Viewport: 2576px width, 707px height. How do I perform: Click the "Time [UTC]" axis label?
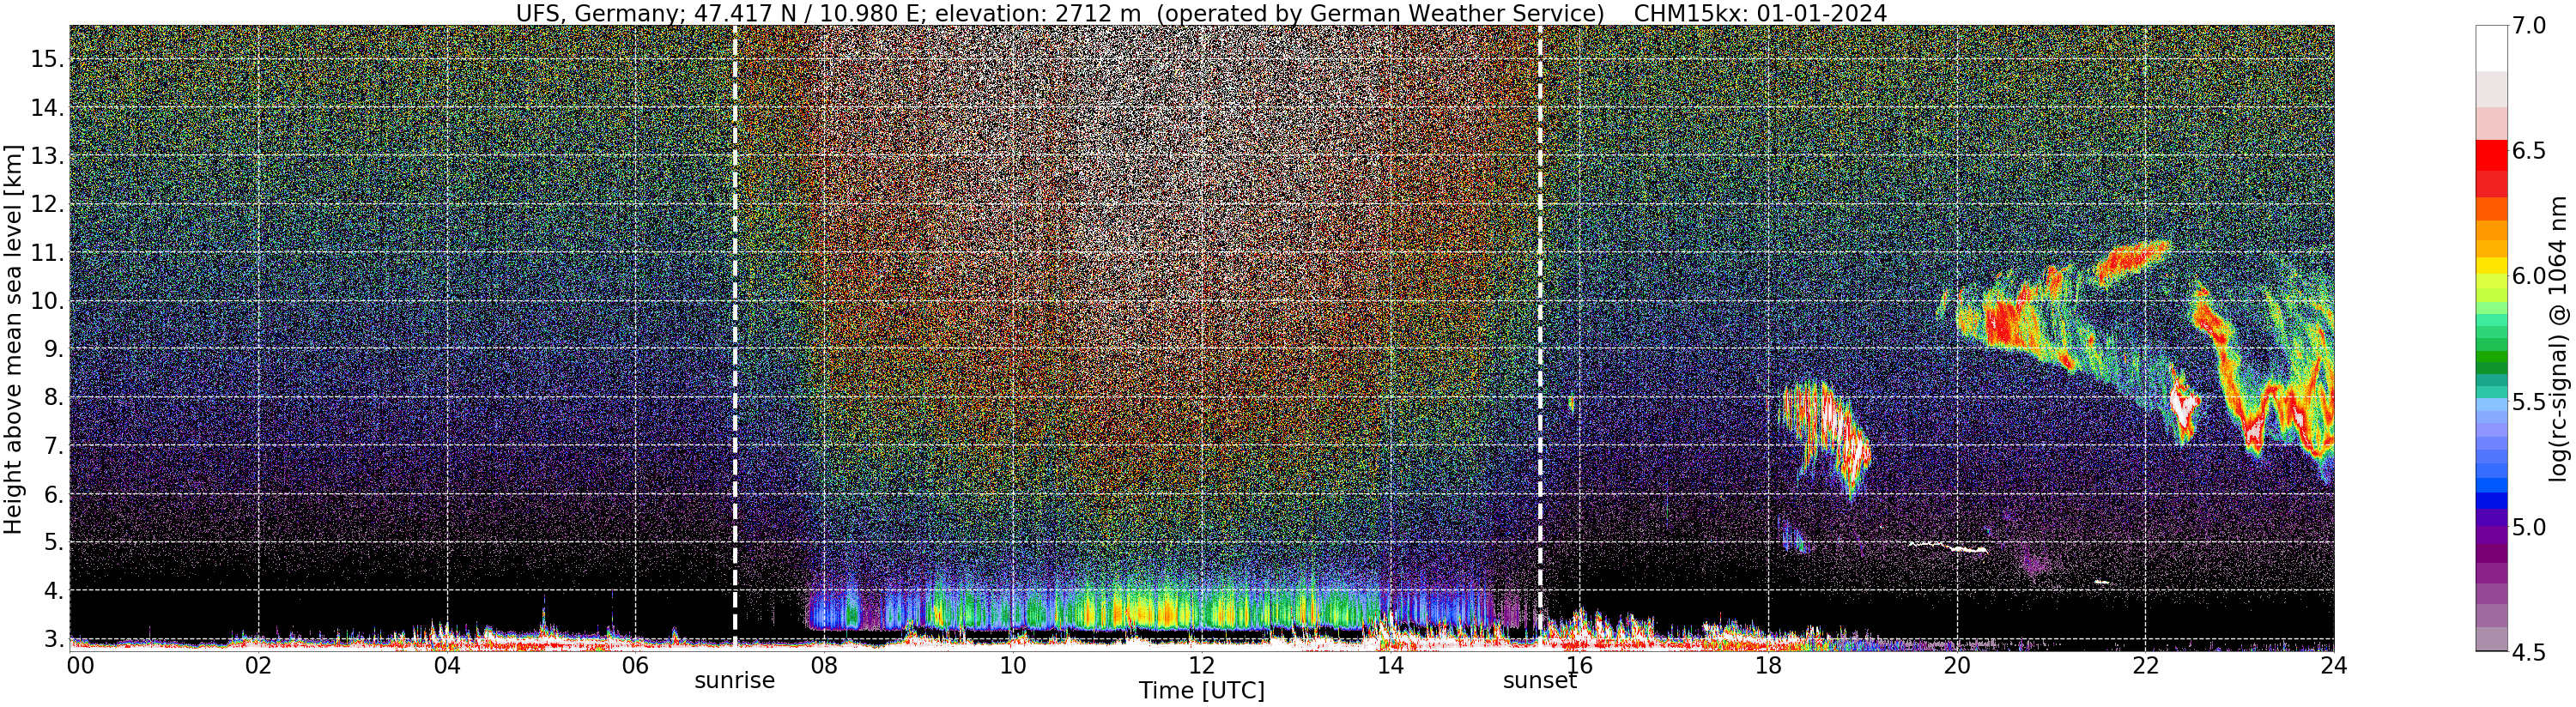(x=1202, y=691)
